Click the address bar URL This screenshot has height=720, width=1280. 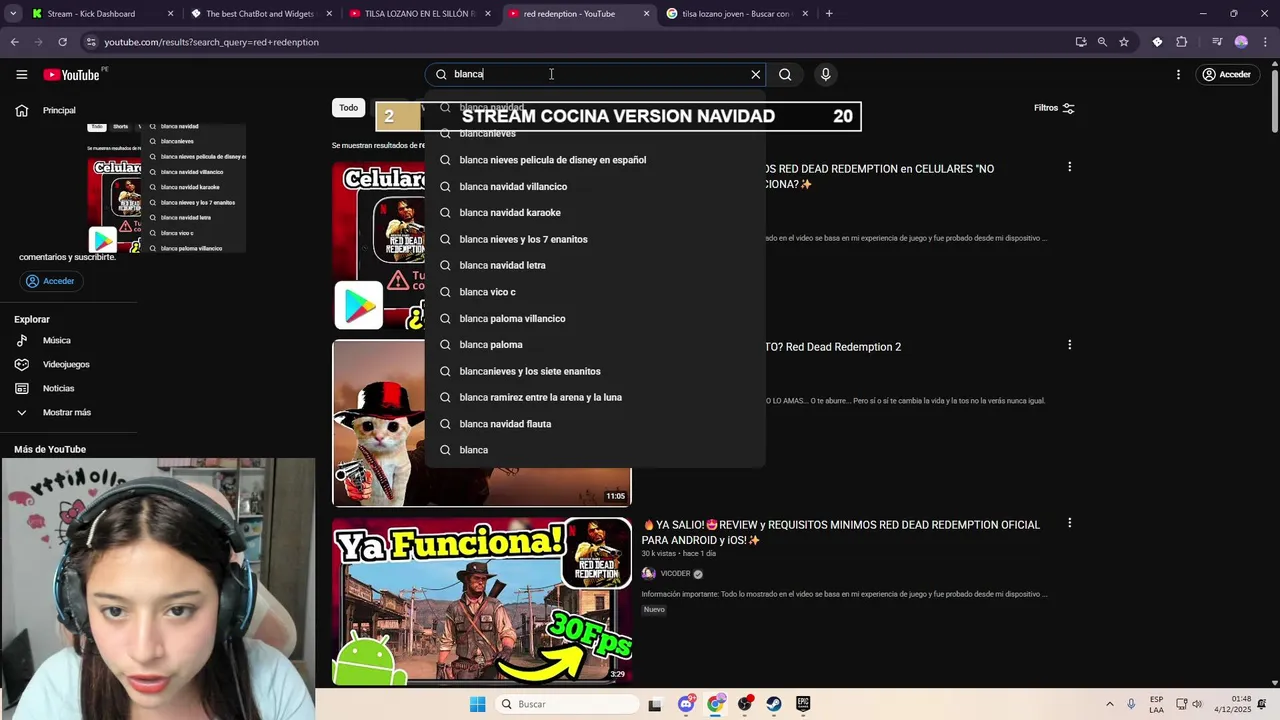tap(211, 42)
